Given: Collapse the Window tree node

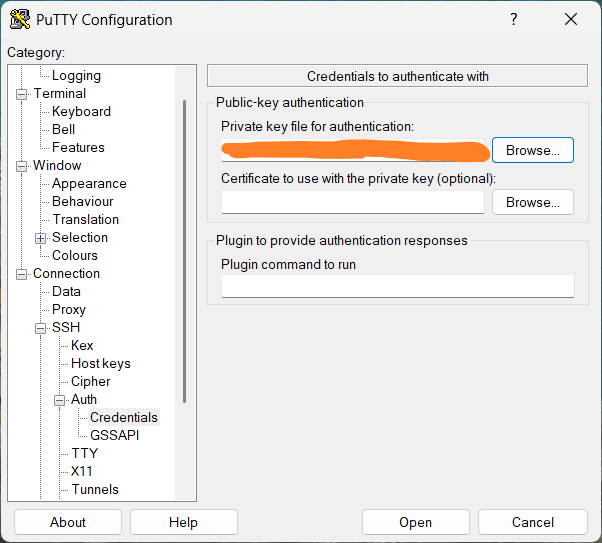Looking at the screenshot, I should tap(22, 166).
